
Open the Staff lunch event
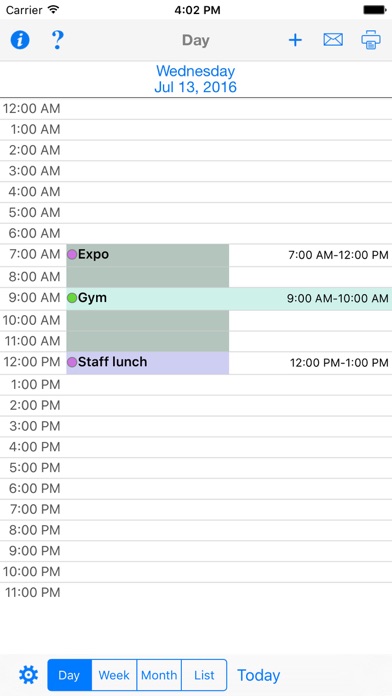coord(148,363)
